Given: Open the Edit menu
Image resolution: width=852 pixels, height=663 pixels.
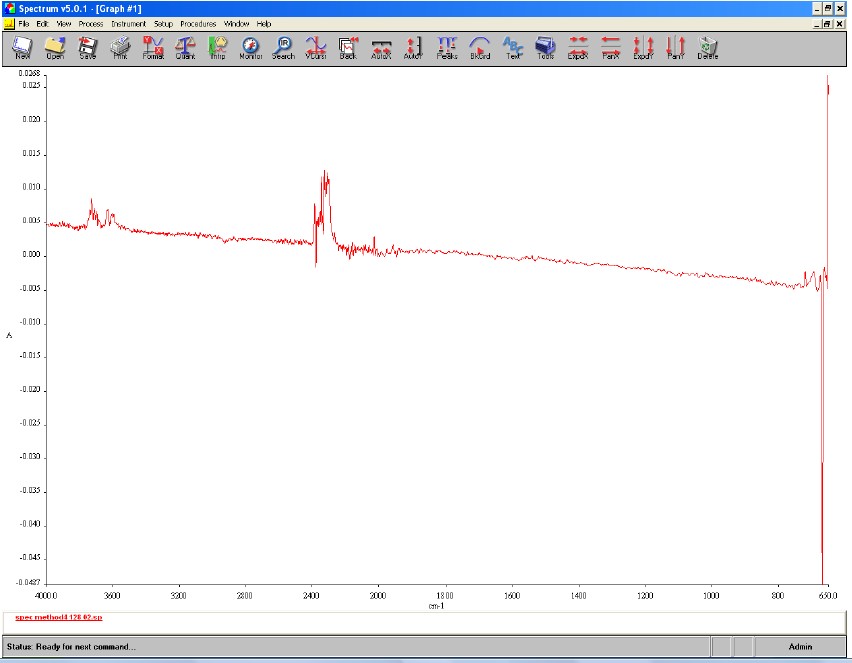Looking at the screenshot, I should click(42, 24).
